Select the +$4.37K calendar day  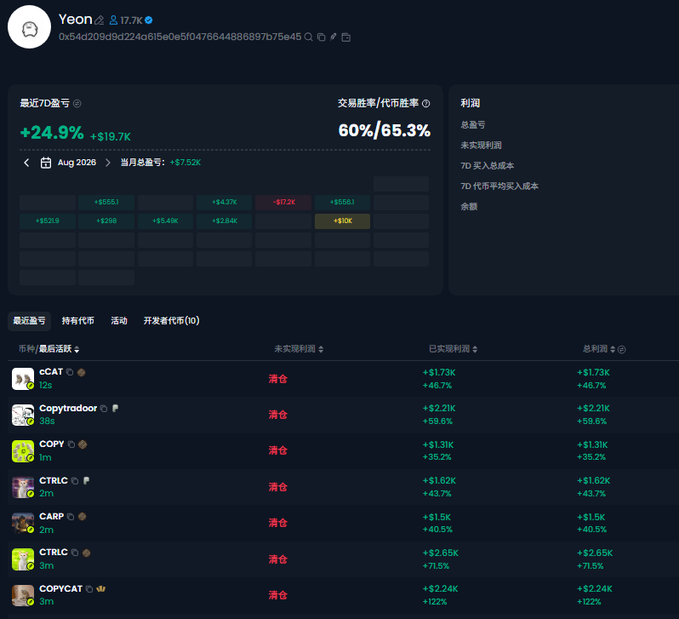click(x=224, y=202)
